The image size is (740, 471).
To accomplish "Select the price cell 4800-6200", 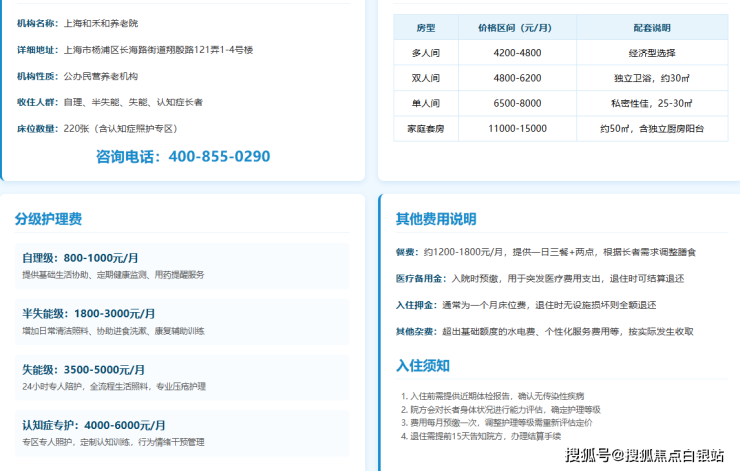I will click(x=517, y=78).
